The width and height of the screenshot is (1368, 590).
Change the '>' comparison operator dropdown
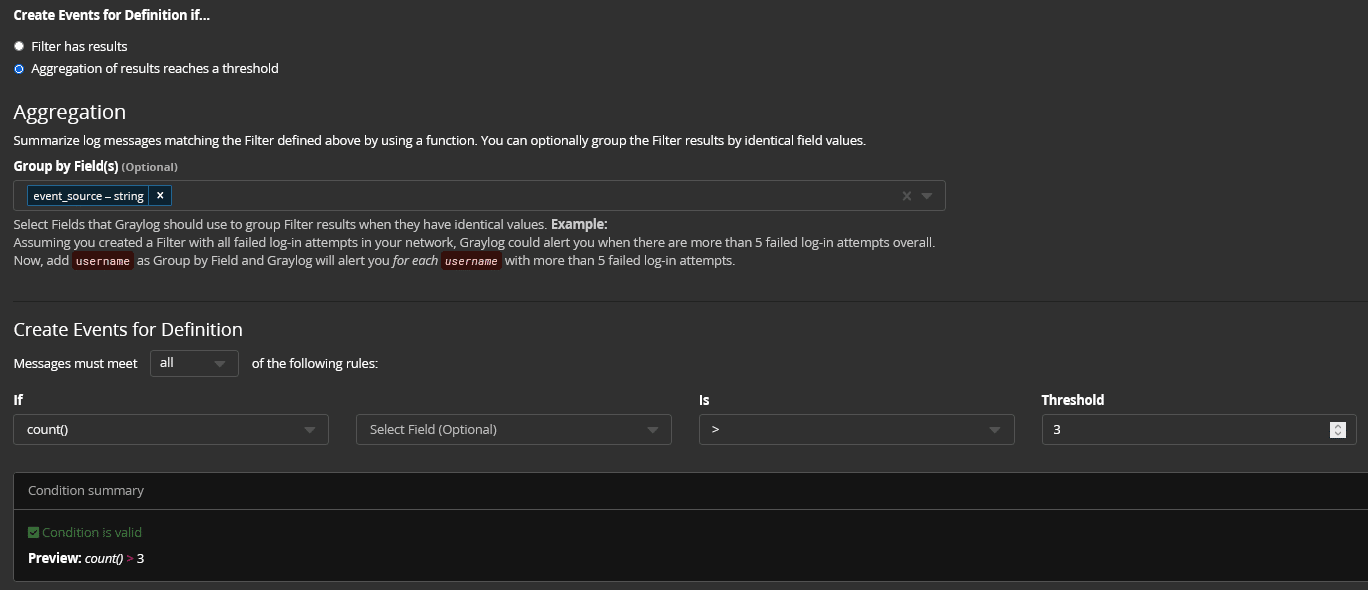point(856,430)
